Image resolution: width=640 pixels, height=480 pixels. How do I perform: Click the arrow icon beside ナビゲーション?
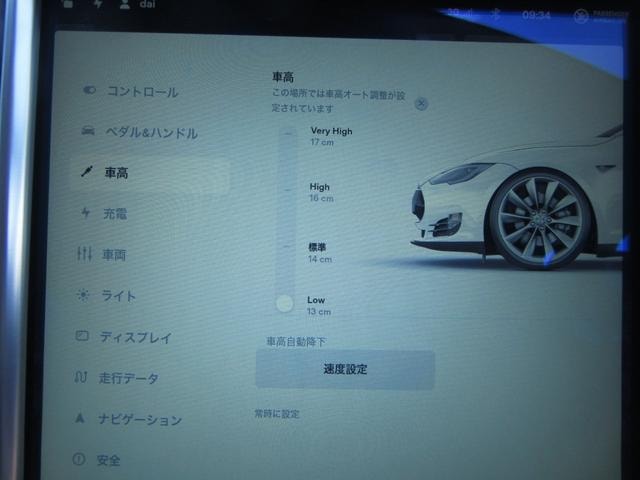pyautogui.click(x=80, y=418)
